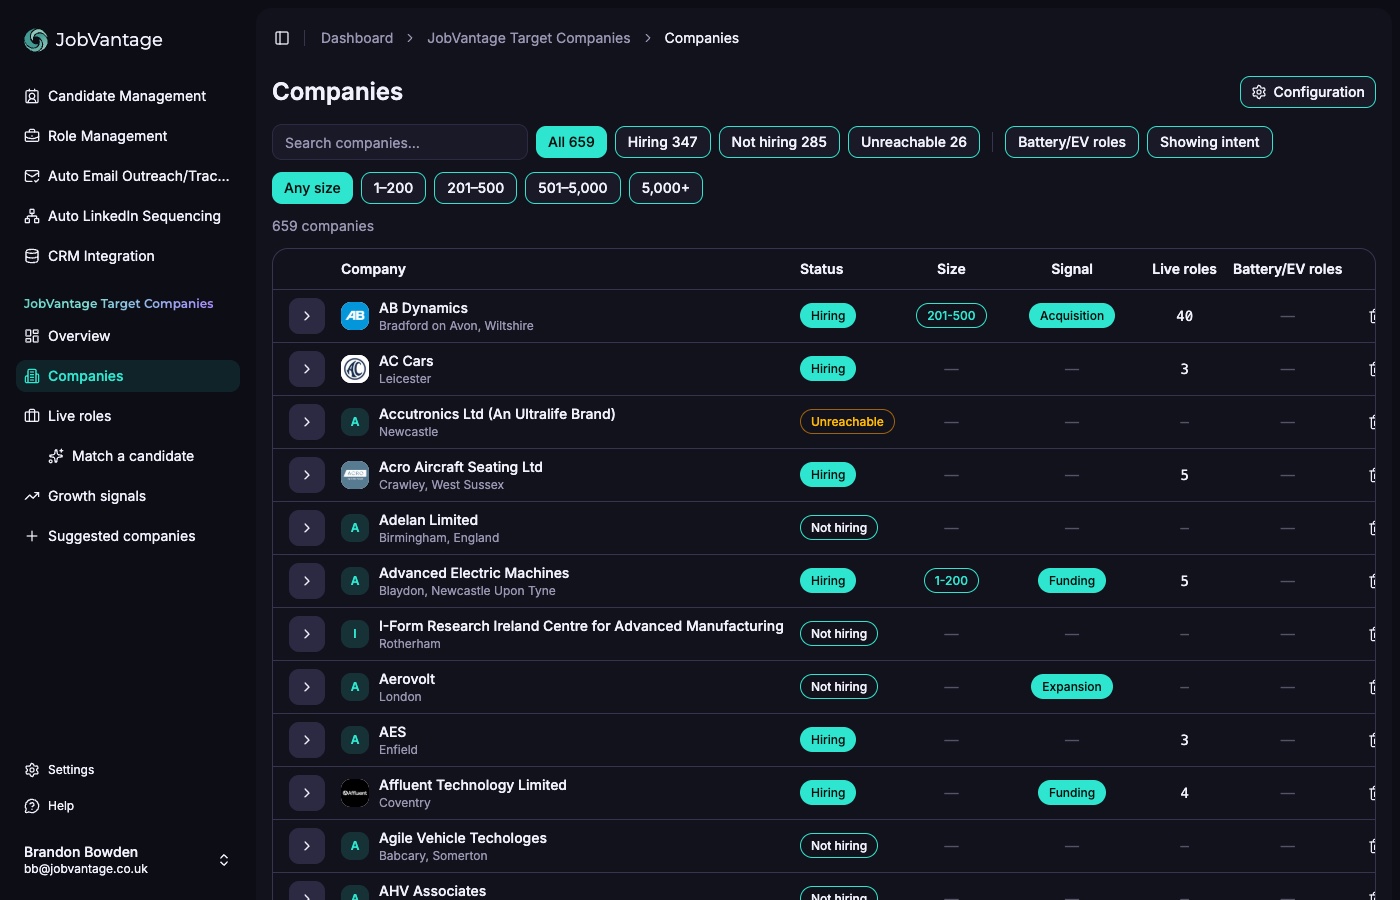This screenshot has width=1400, height=900.
Task: Open Companies in sidebar
Action: 128,376
